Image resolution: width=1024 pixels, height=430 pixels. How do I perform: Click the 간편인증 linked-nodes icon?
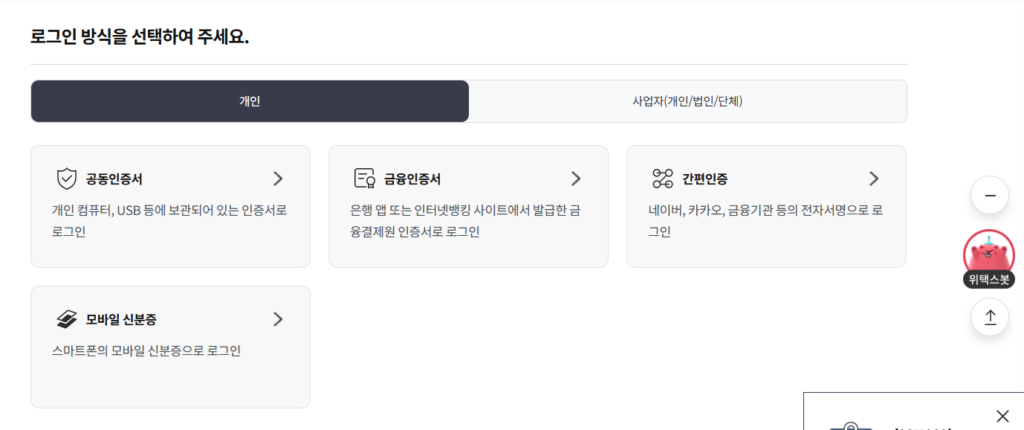click(x=662, y=179)
